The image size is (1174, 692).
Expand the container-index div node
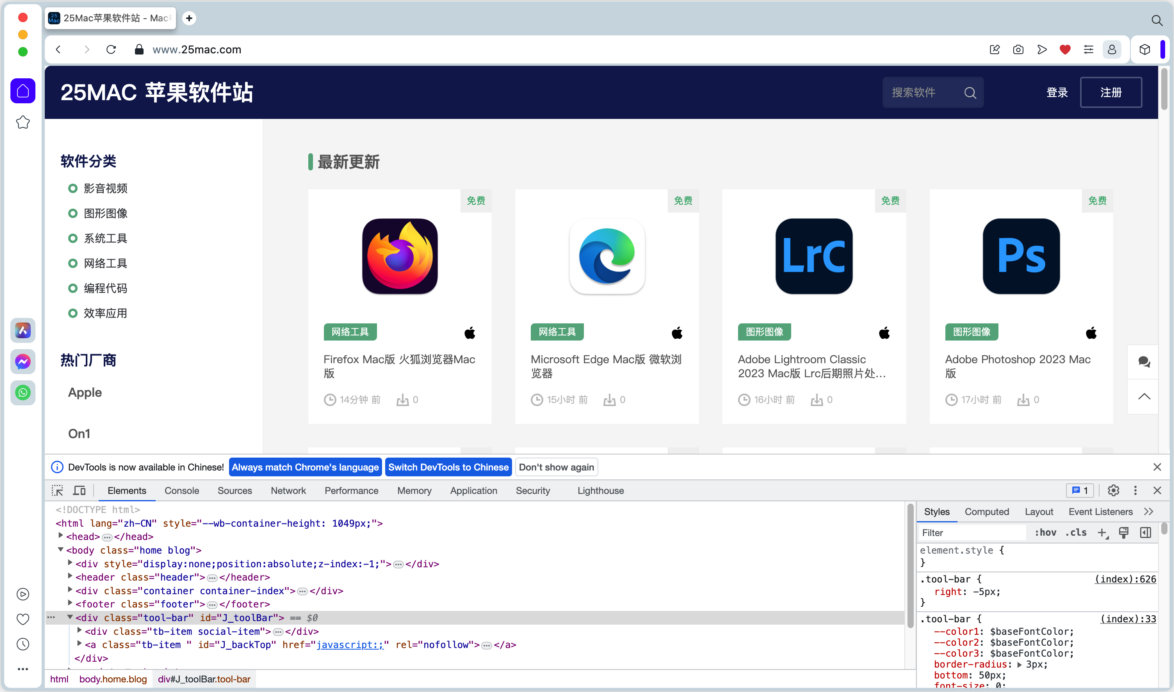70,590
